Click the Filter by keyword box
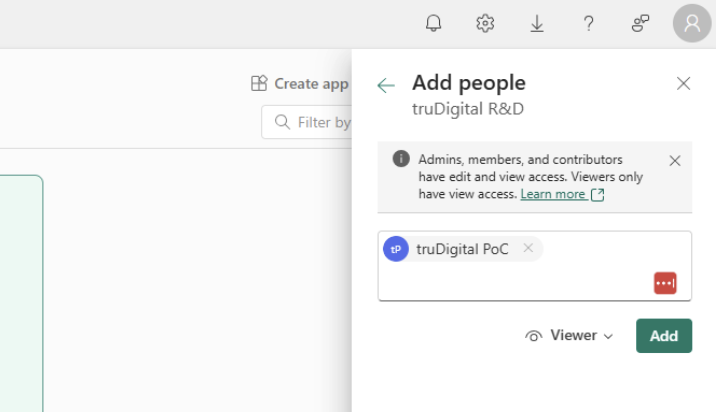720x412 pixels. pos(307,122)
